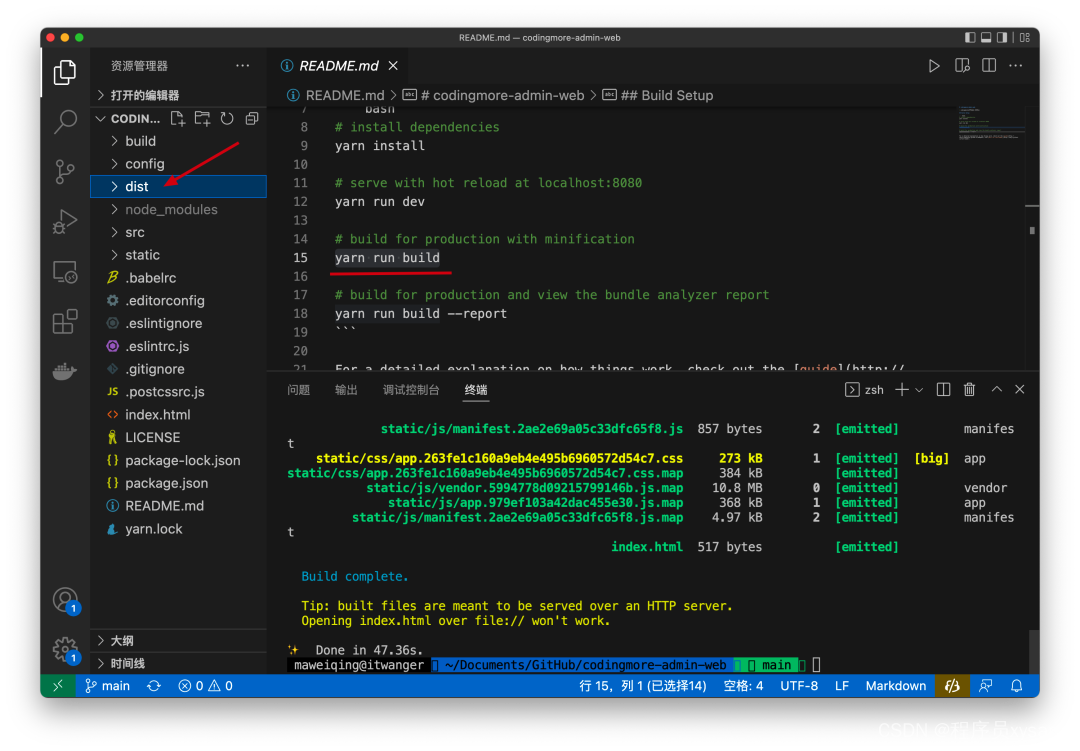Expand the 大纲 outline section
The image size is (1080, 751).
(178, 641)
